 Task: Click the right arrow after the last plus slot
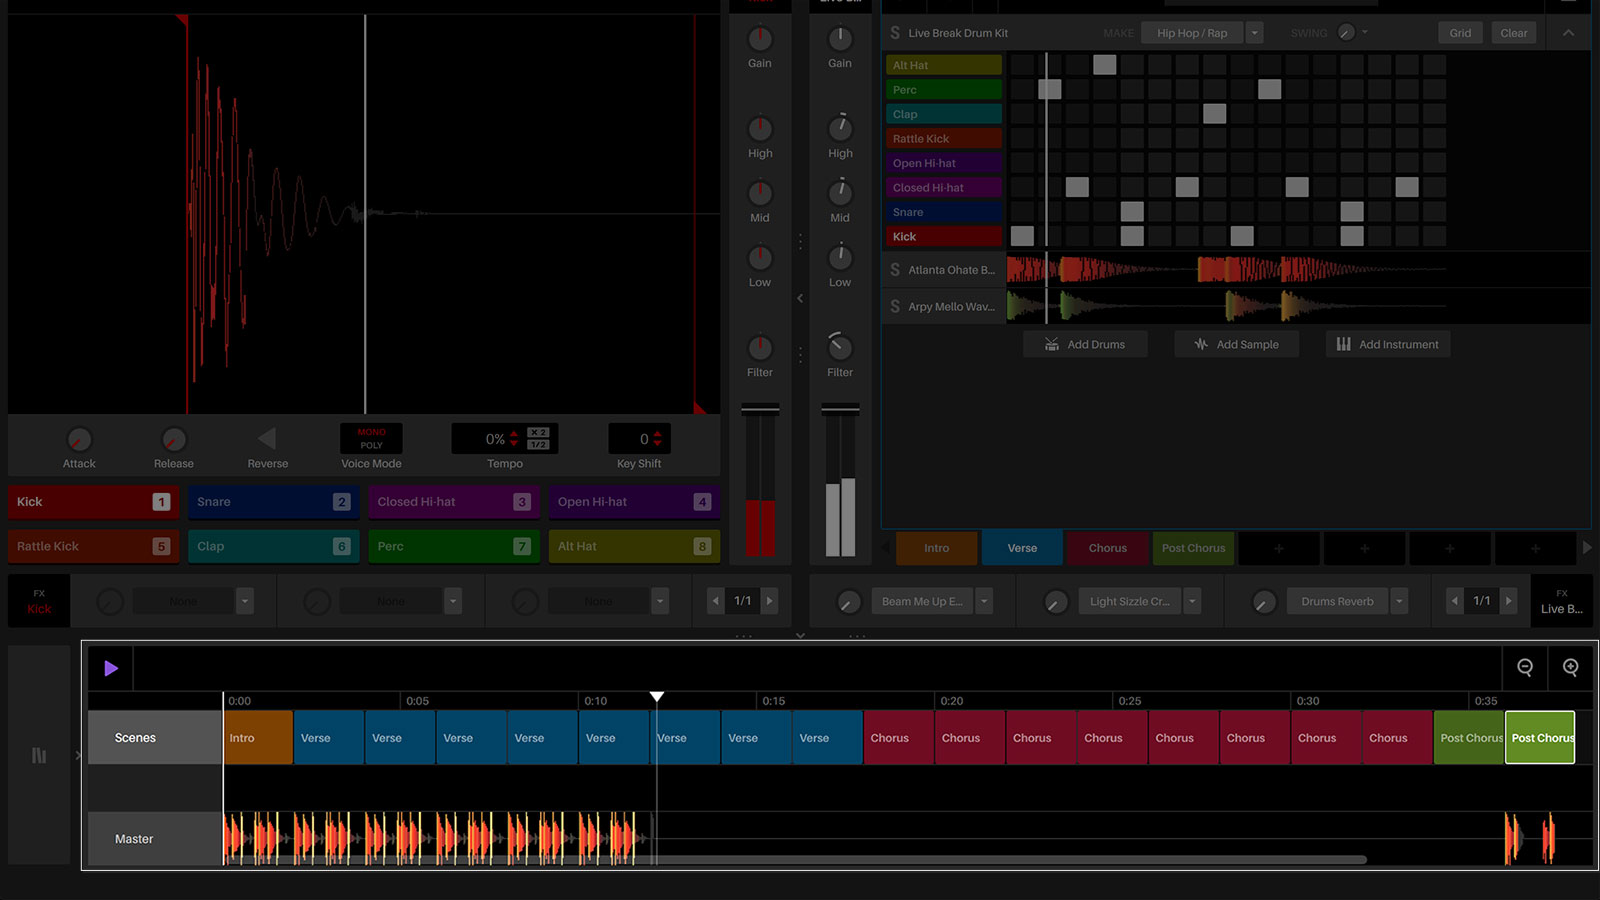pos(1587,548)
